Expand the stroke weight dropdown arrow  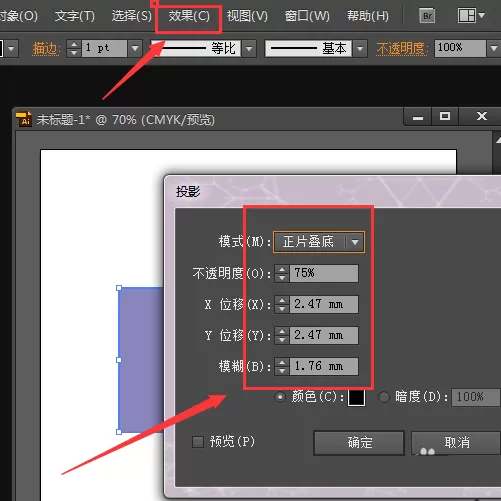135,49
